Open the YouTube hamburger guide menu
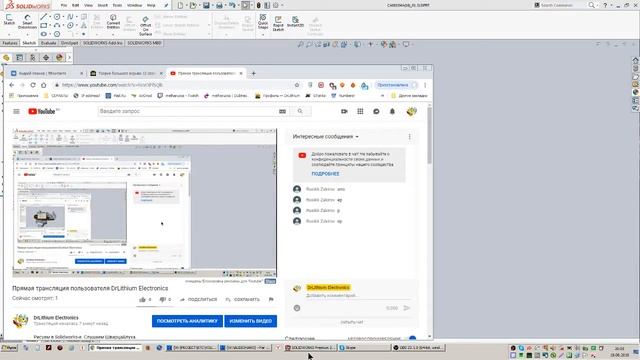The image size is (640, 360). (16, 111)
